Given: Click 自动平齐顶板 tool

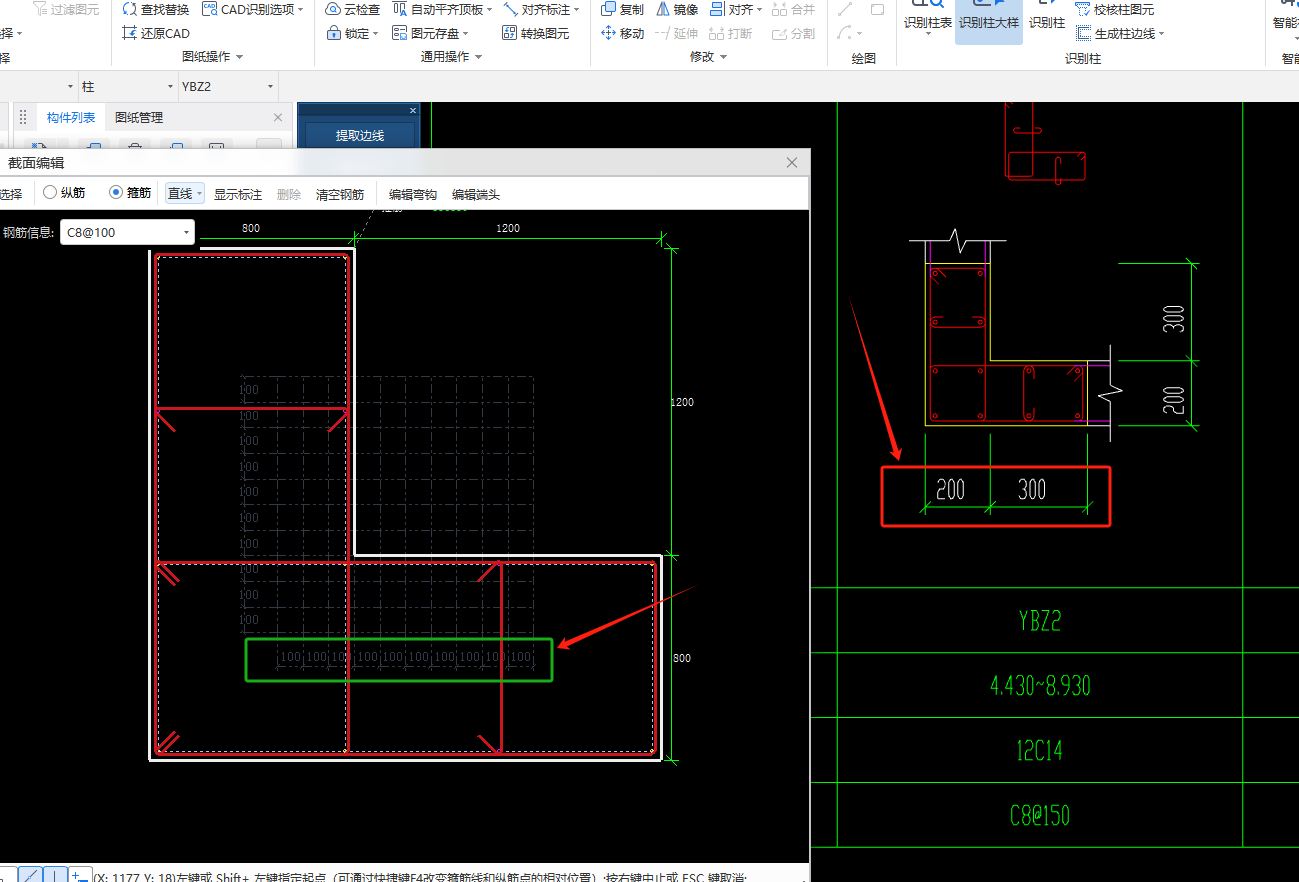Looking at the screenshot, I should pos(442,9).
